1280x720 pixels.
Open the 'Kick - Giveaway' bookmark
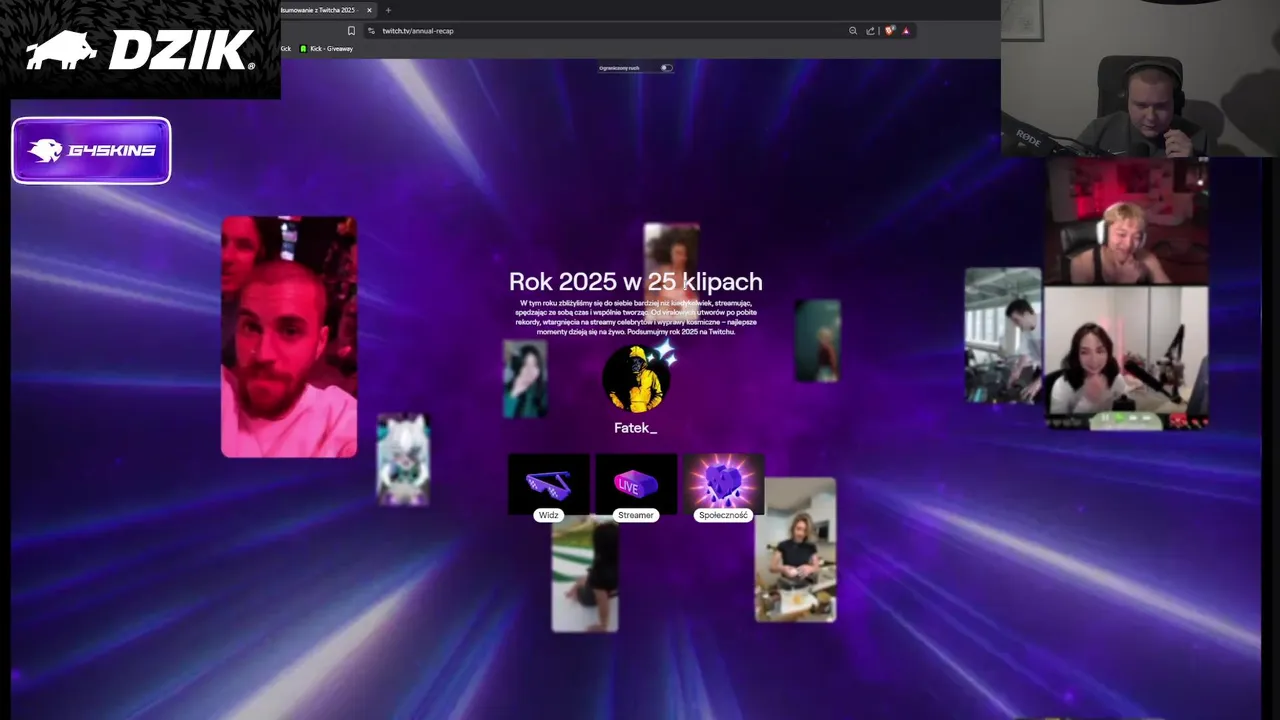click(x=327, y=49)
